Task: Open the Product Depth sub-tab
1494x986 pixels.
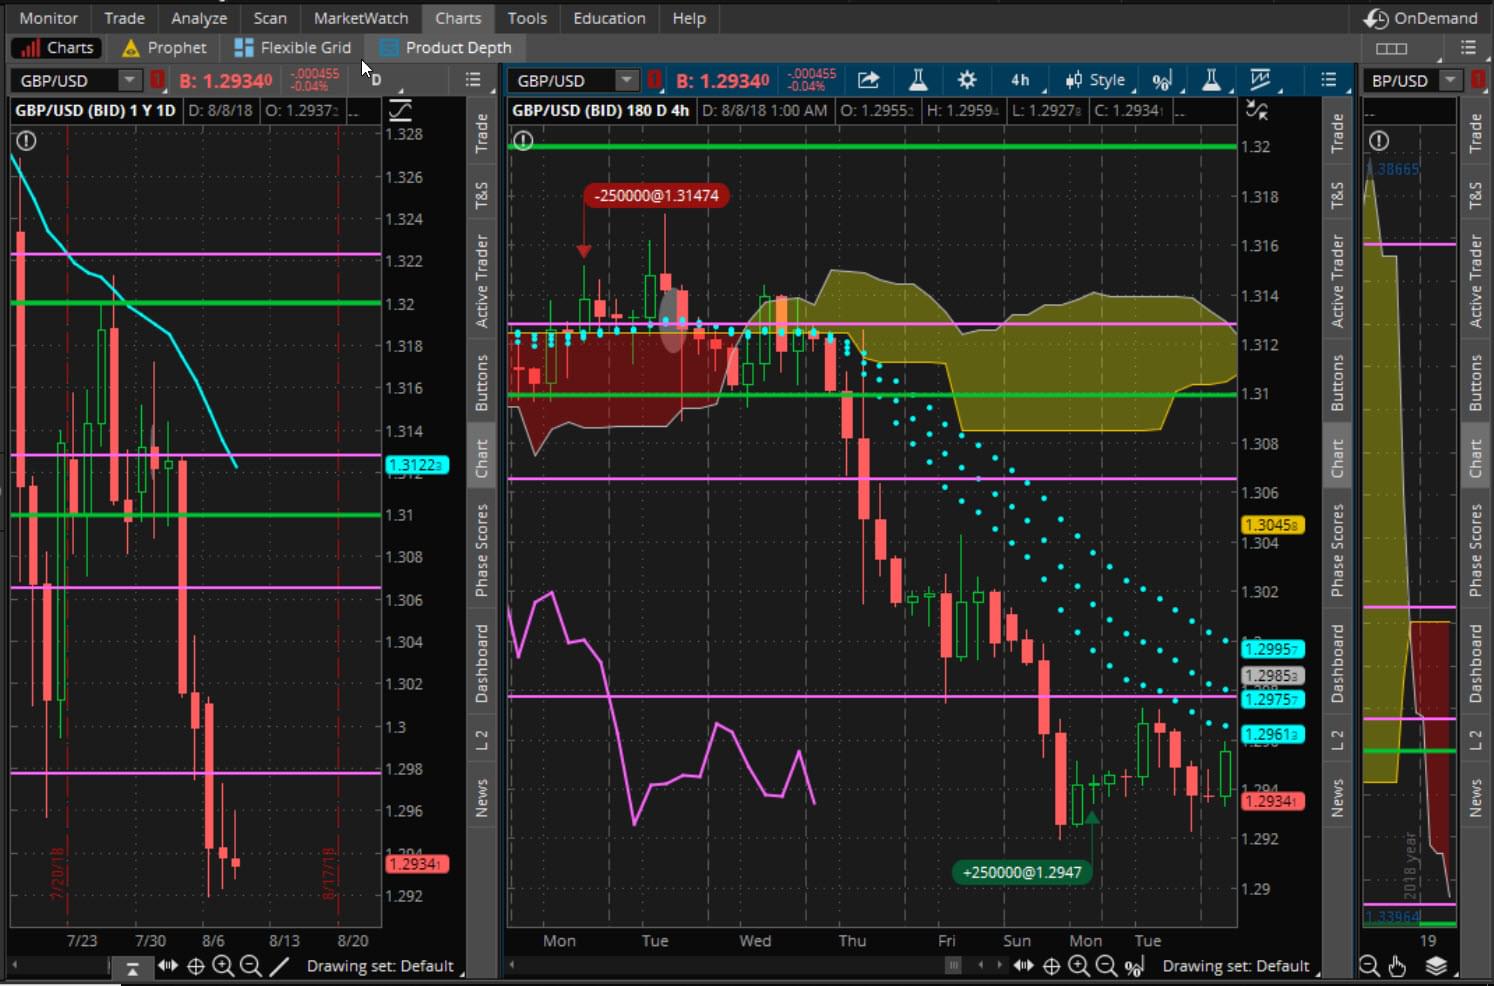Action: [446, 47]
